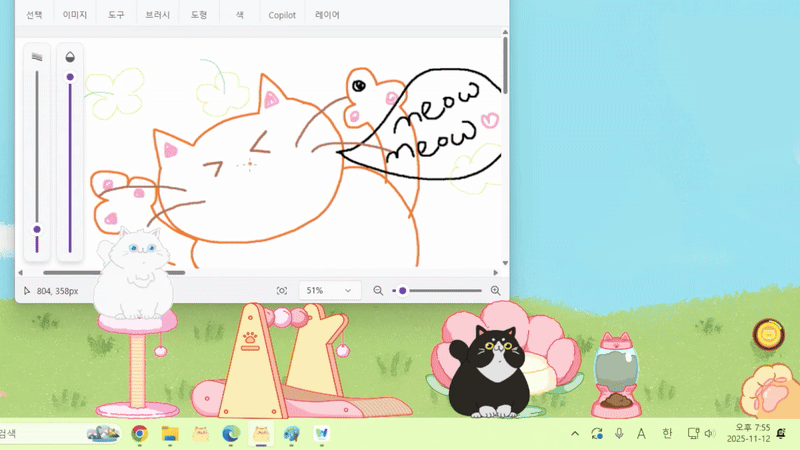Toggle the Korean 한 input mode indicator
This screenshot has width=800, height=450.
coord(667,433)
